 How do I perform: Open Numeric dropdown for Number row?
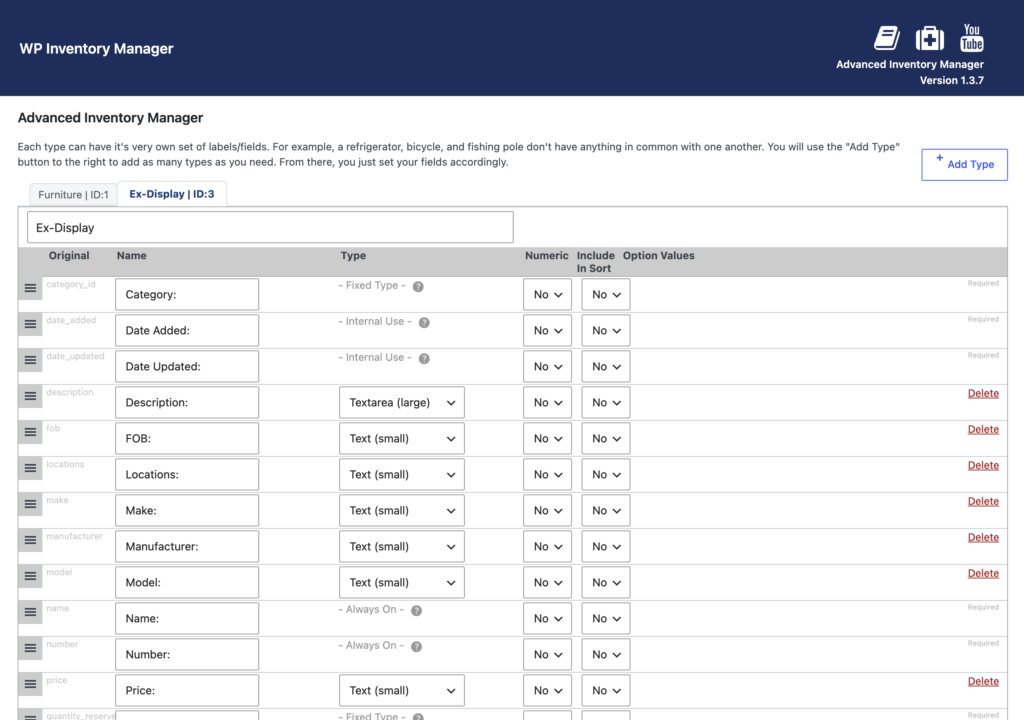coord(547,655)
